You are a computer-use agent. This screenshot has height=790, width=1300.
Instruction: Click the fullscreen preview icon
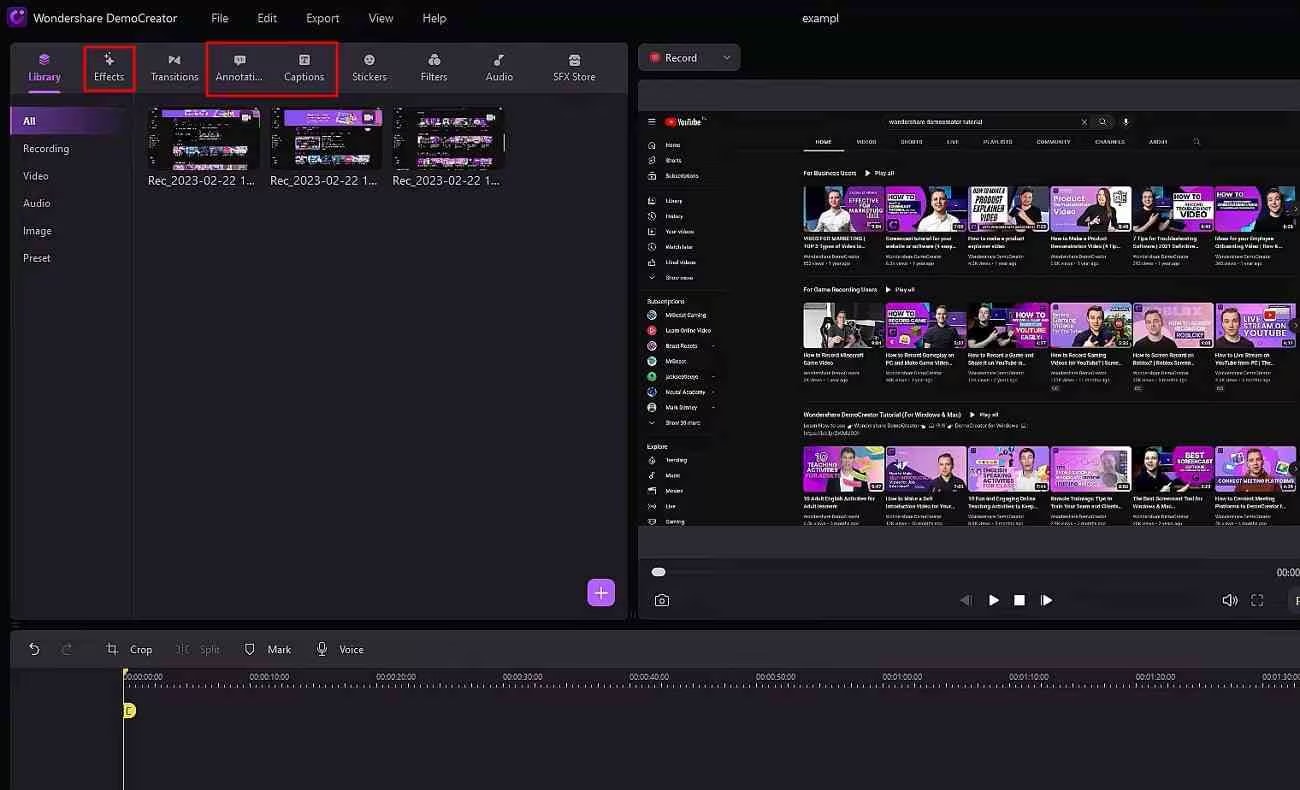pos(1257,600)
